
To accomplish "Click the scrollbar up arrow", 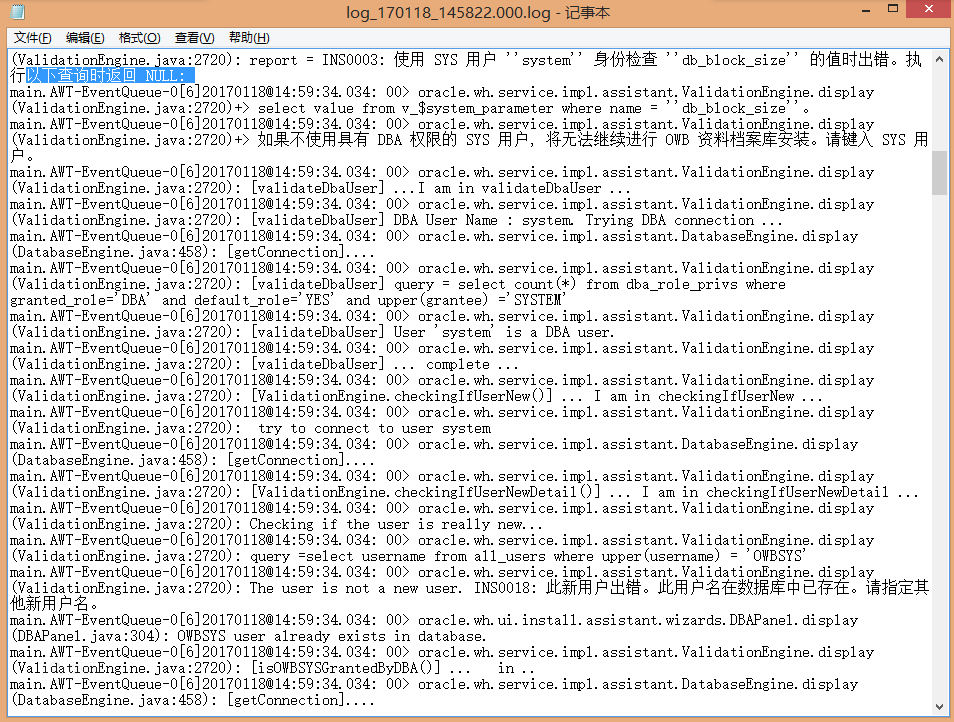I will pyautogui.click(x=939, y=60).
